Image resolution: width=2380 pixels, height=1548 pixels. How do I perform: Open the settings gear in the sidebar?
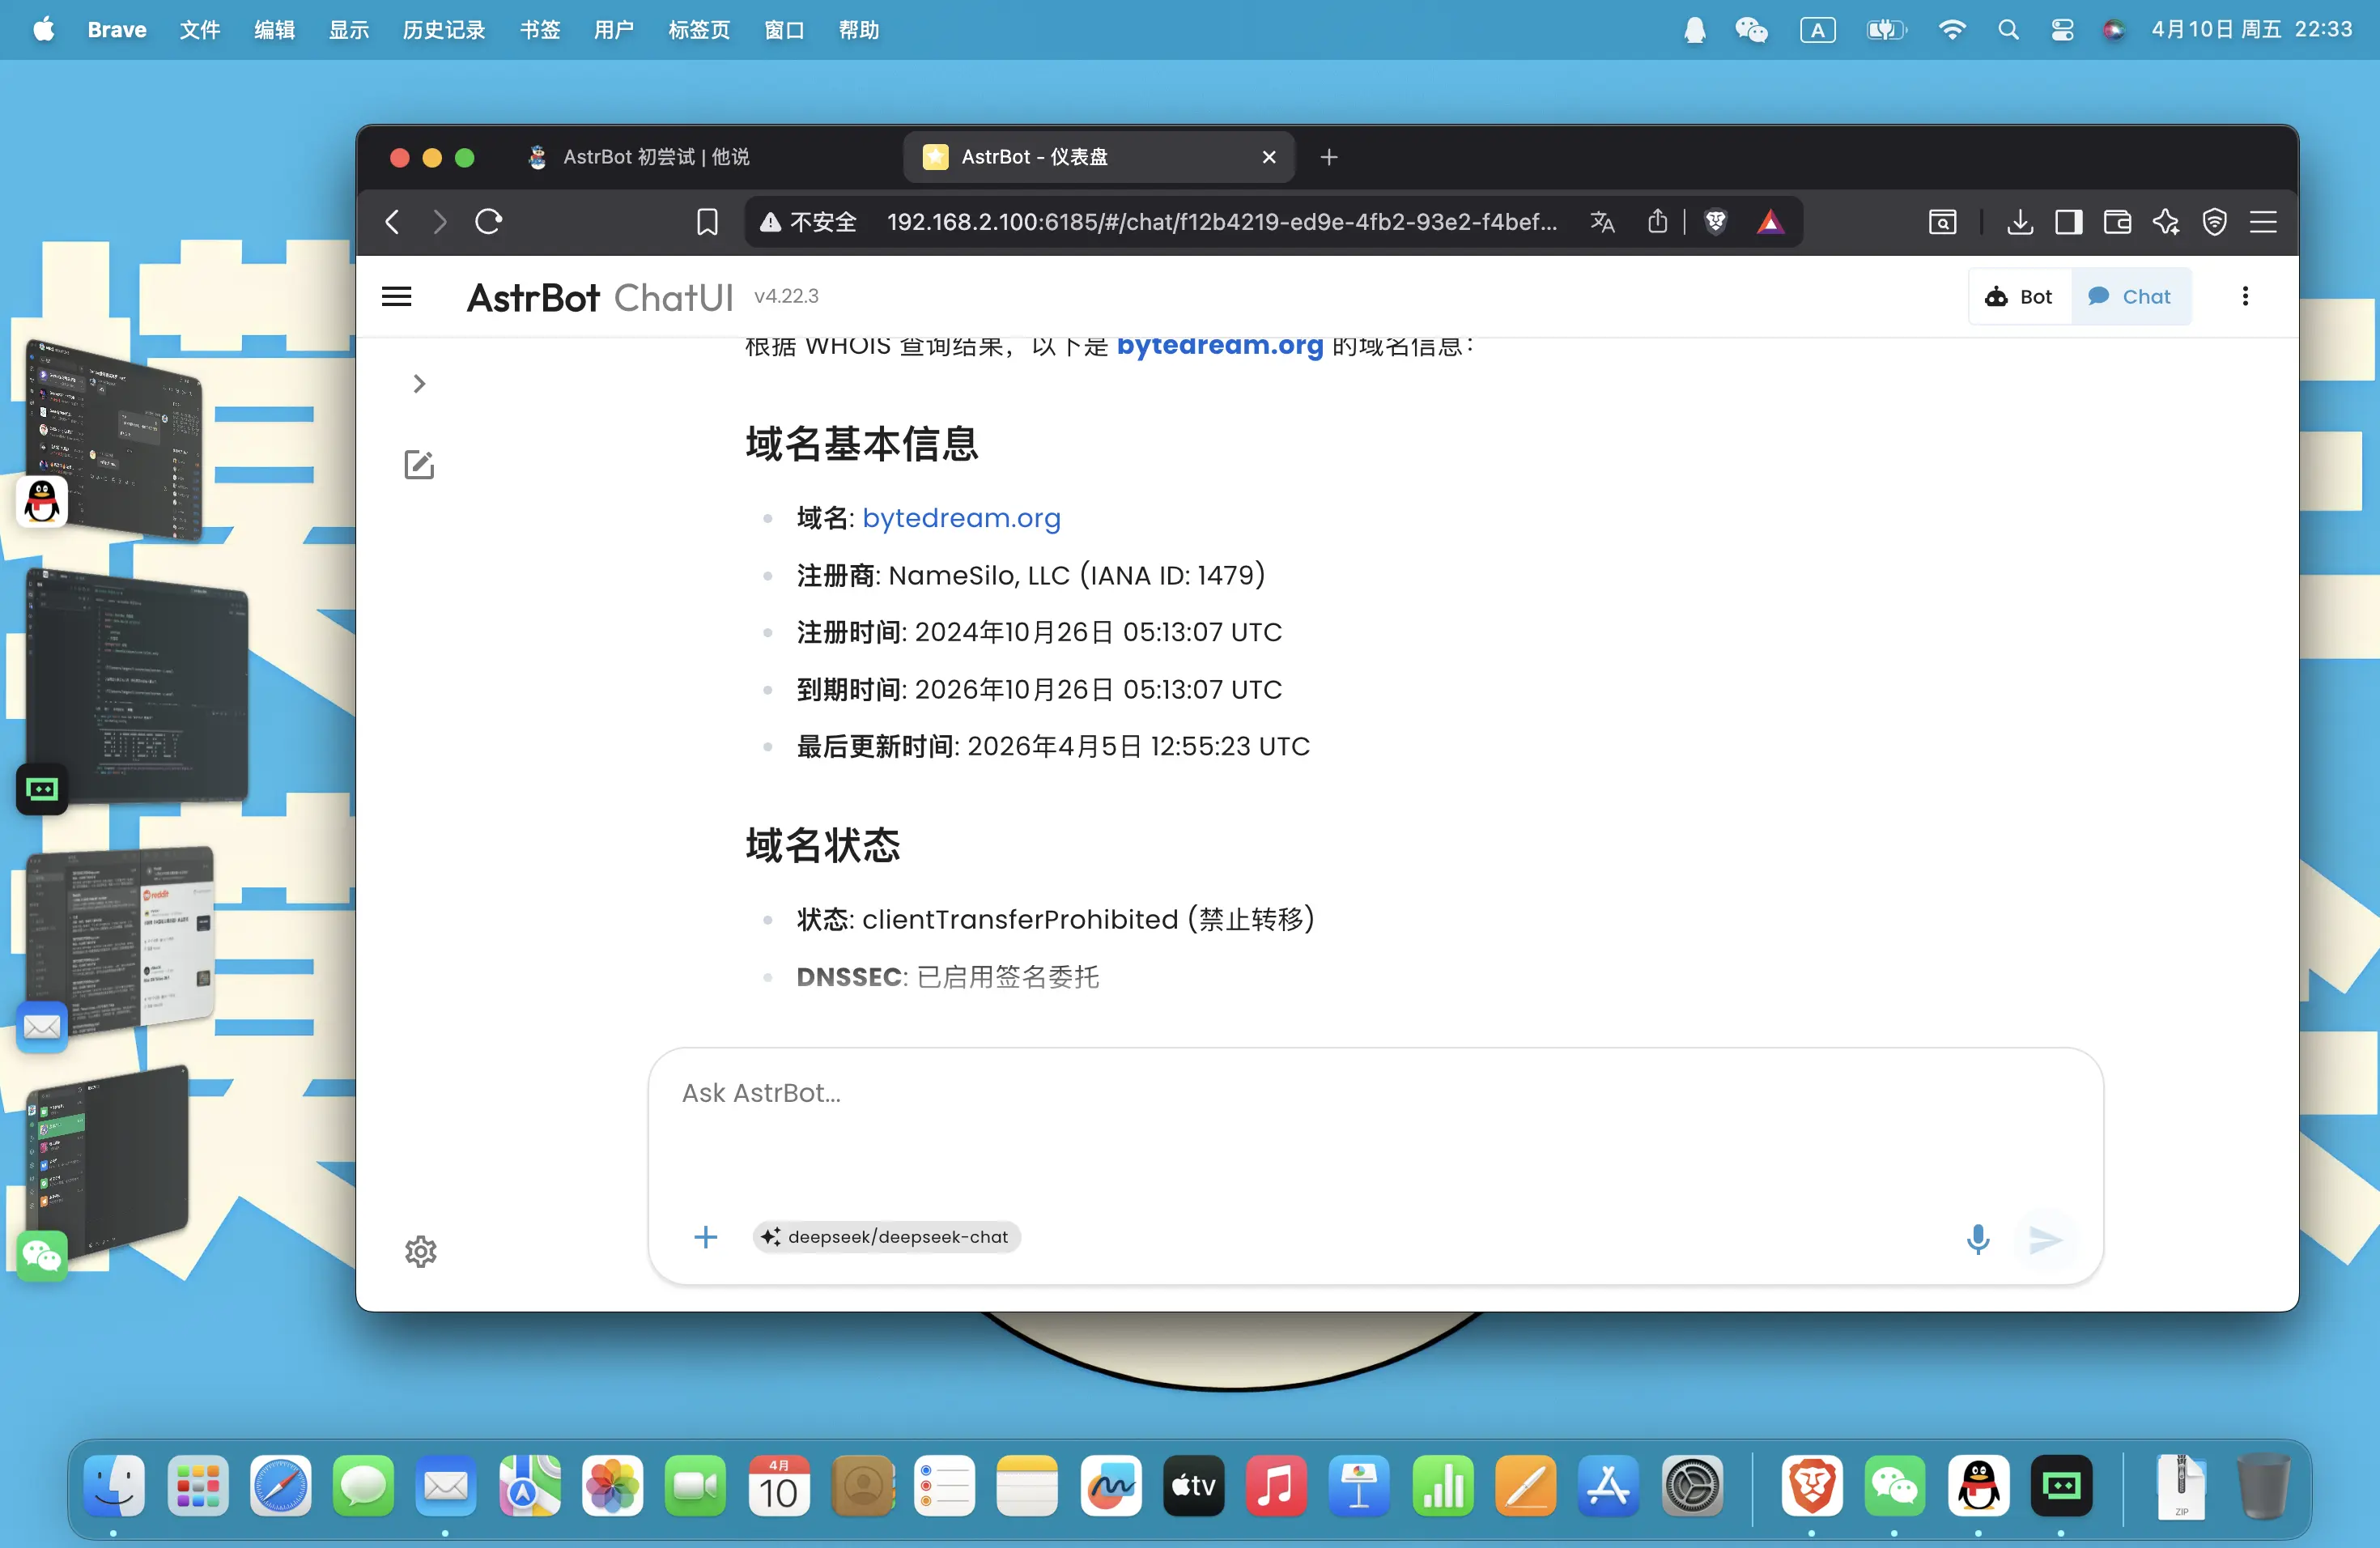click(x=420, y=1251)
